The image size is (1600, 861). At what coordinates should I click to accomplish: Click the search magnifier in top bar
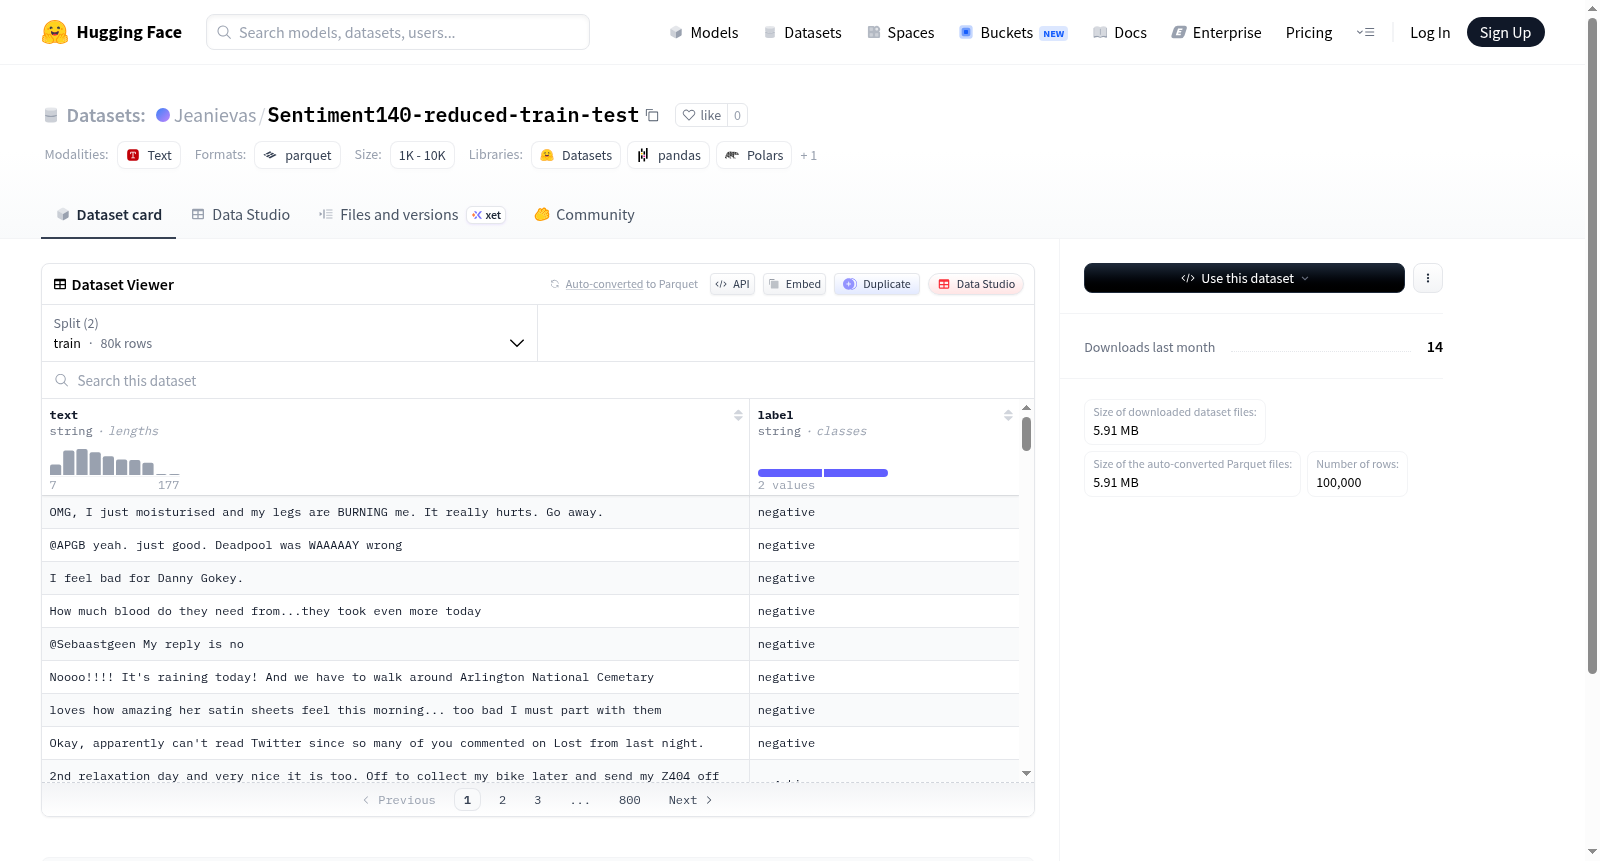coord(224,32)
